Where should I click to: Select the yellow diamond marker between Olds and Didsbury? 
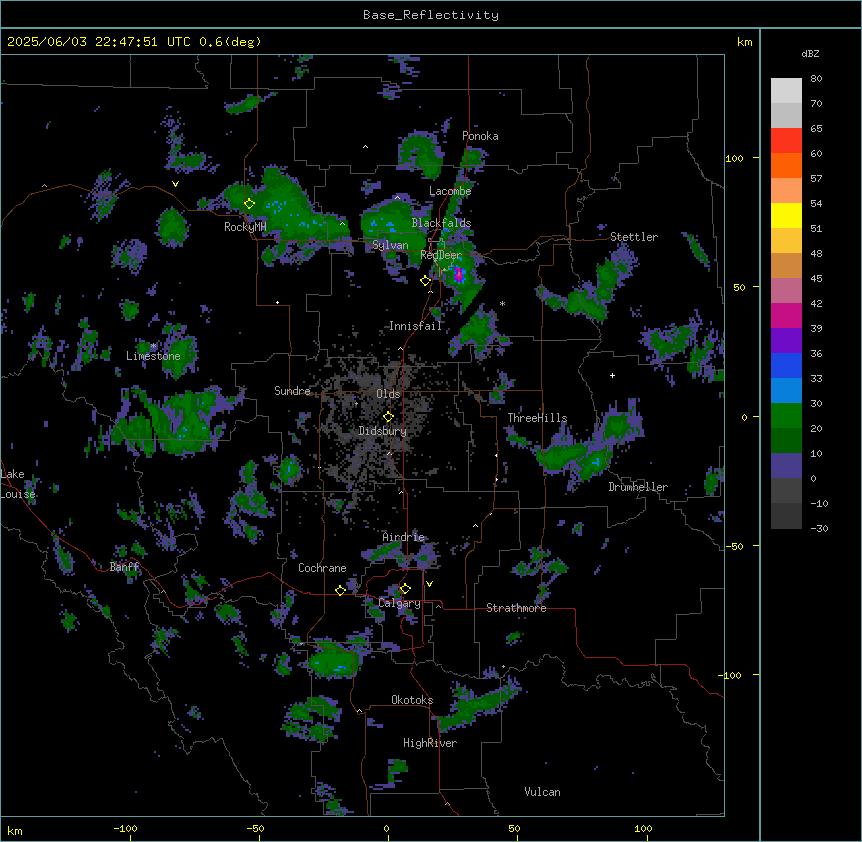coord(388,417)
